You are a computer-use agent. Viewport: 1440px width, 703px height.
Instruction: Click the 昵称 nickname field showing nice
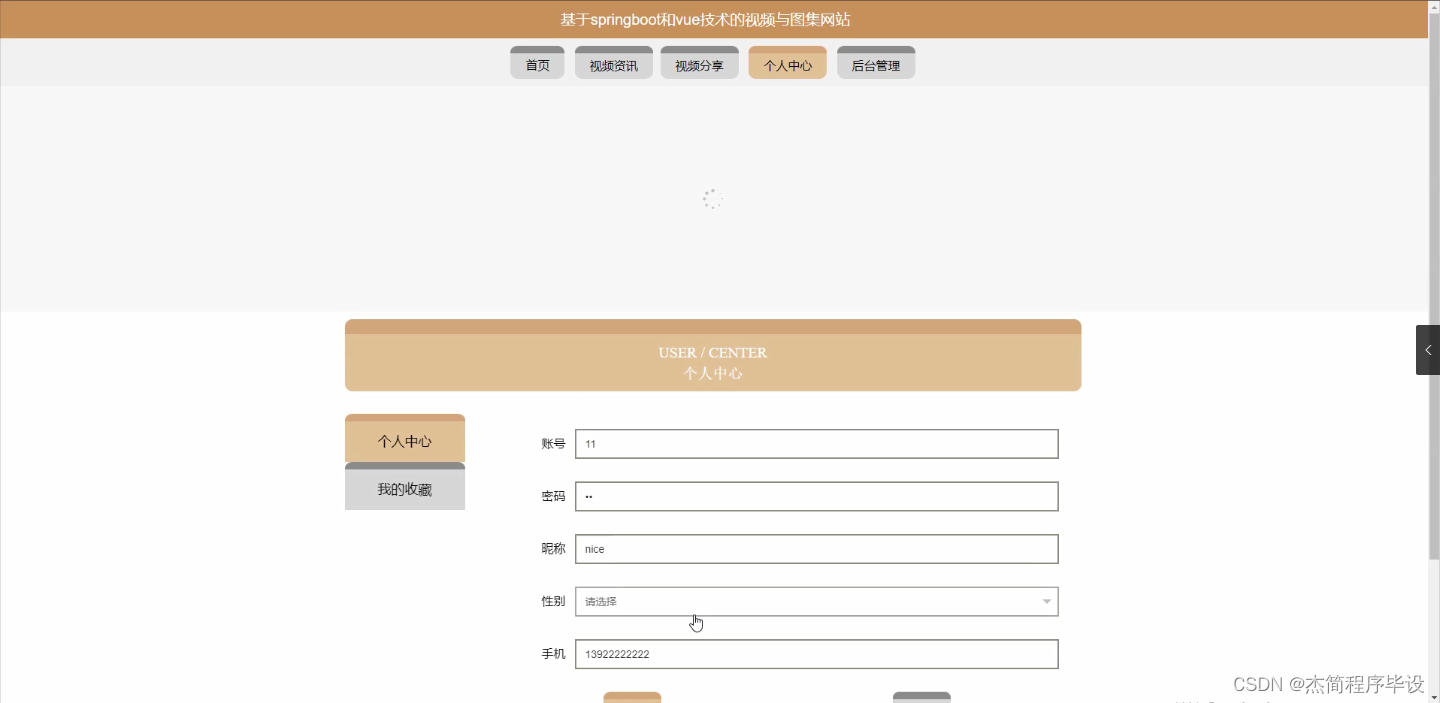[x=816, y=548]
